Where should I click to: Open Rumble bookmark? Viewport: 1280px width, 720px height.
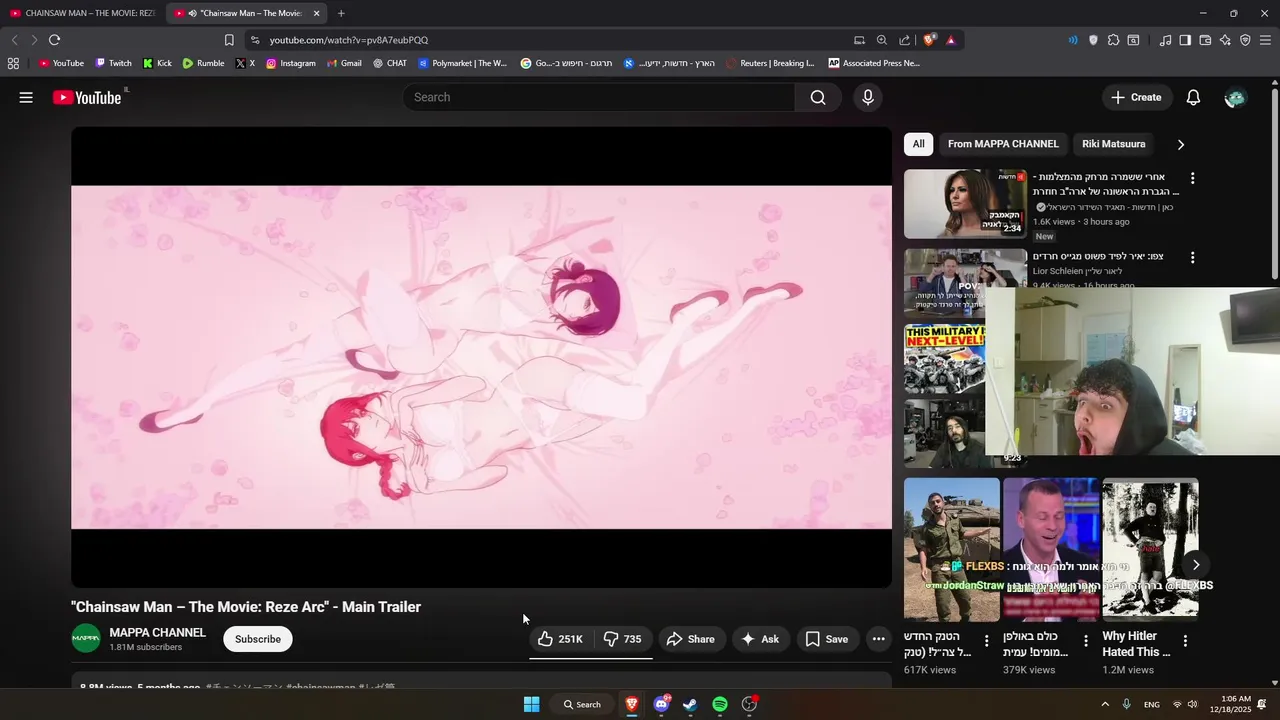tap(203, 63)
